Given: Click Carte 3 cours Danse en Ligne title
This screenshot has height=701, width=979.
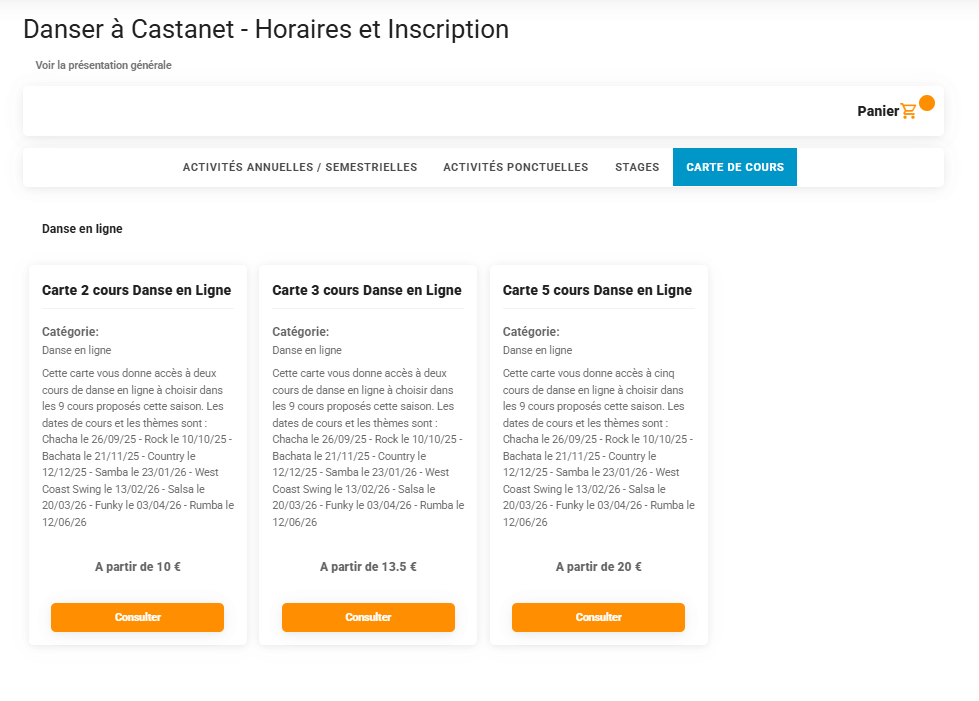Looking at the screenshot, I should [x=367, y=290].
